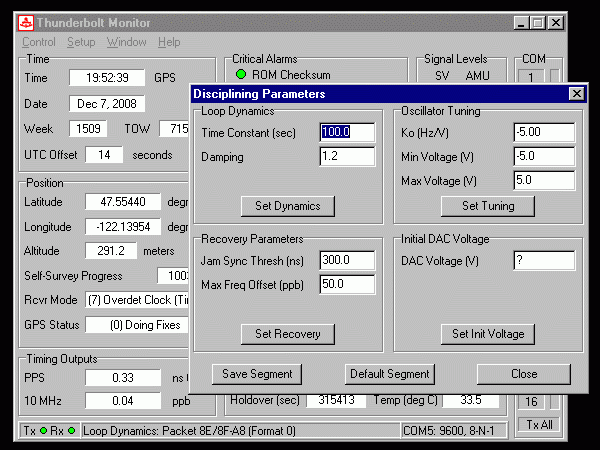Click the Save Segment button

[257, 374]
